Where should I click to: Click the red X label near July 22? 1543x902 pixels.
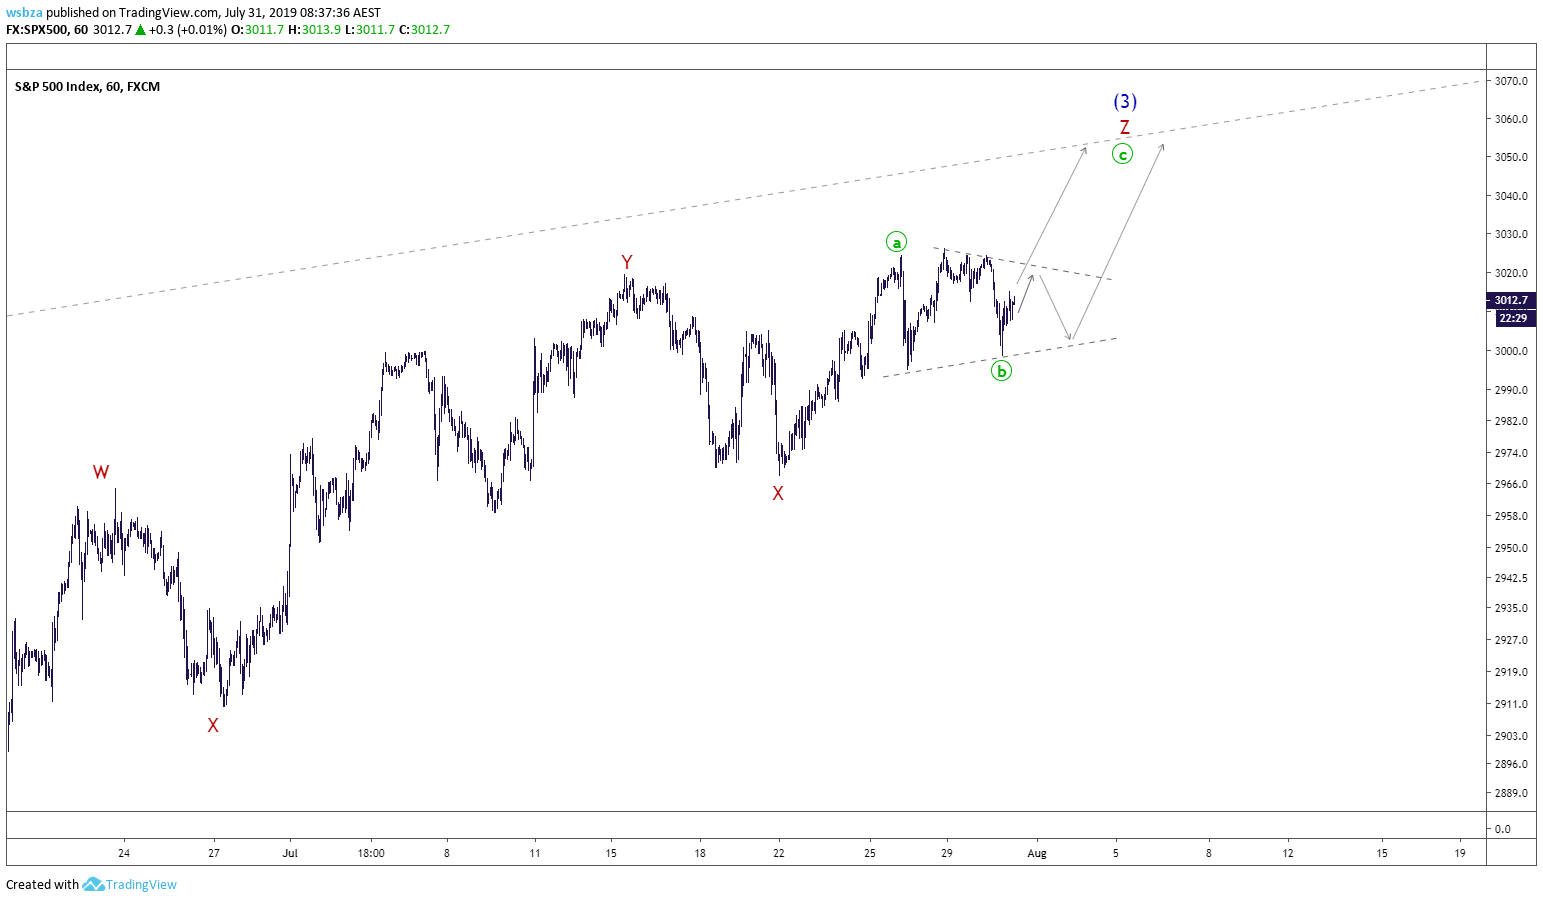coord(778,493)
